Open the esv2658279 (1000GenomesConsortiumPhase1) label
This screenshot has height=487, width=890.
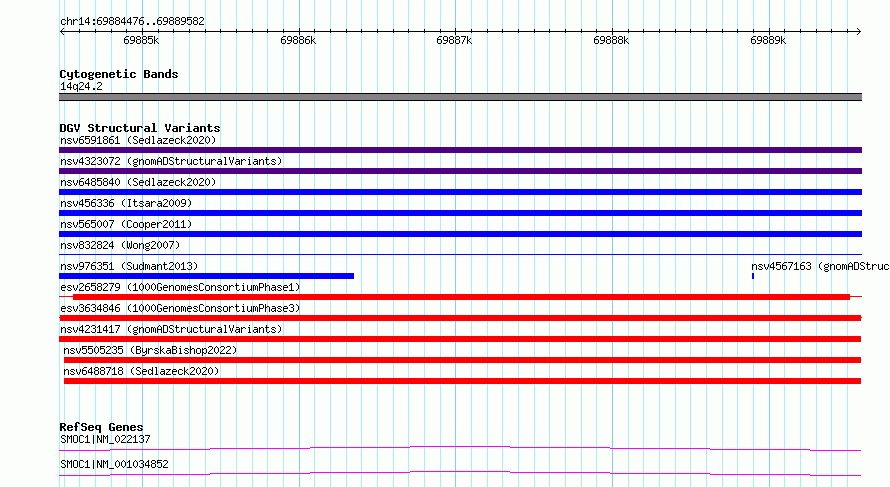click(x=180, y=287)
